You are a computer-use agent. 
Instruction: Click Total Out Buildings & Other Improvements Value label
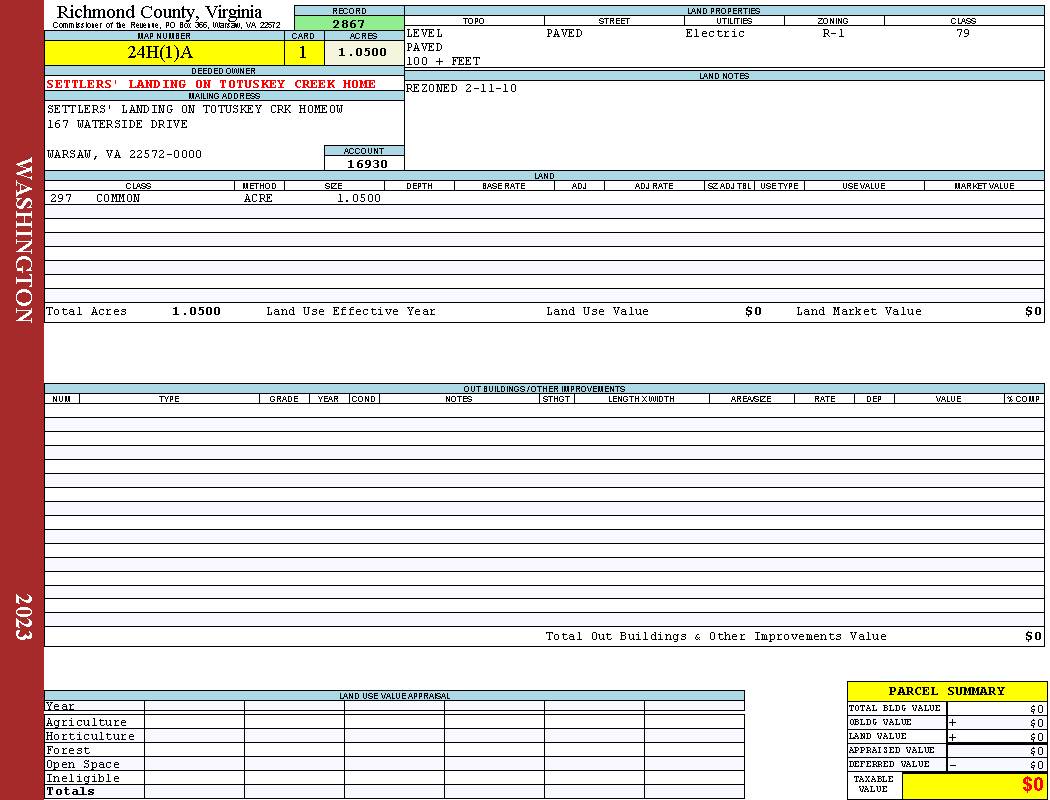click(x=716, y=636)
